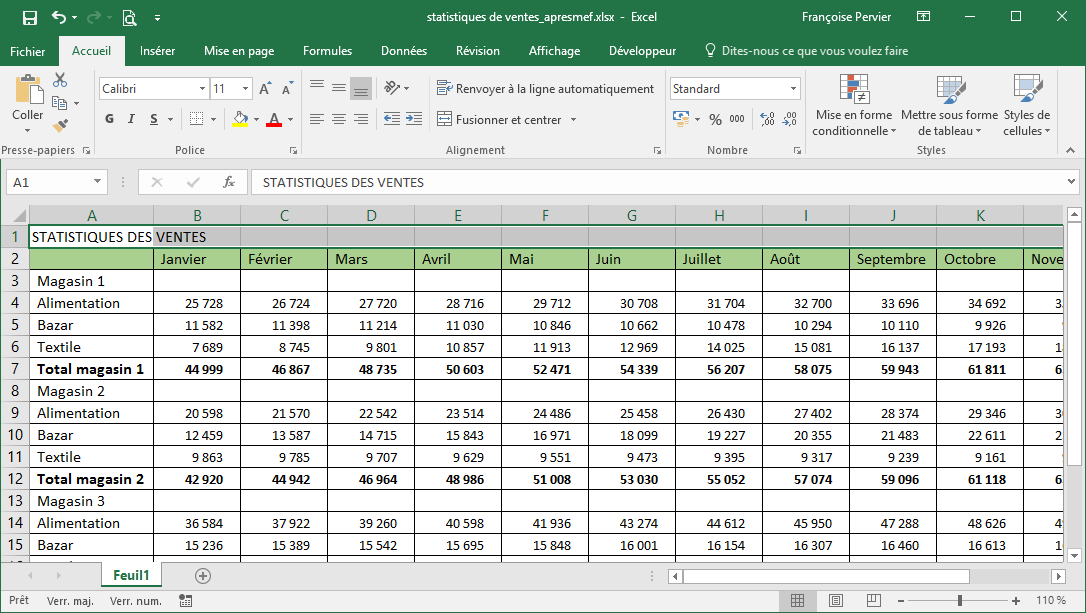Click the insert function fx icon
This screenshot has width=1086, height=613.
click(229, 183)
